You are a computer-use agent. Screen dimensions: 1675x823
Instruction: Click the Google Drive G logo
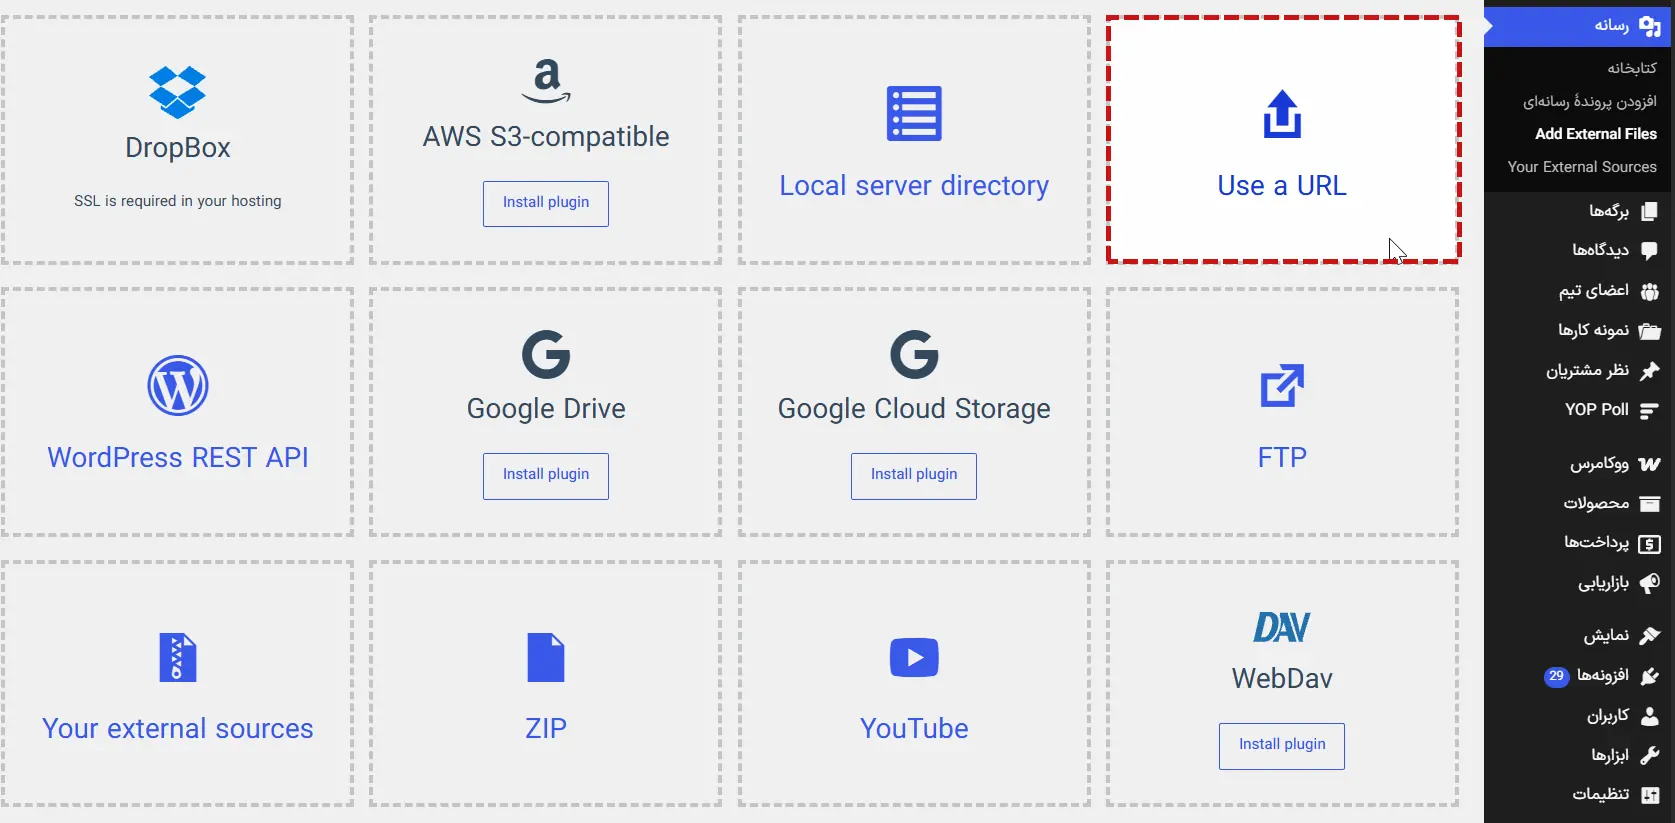click(546, 354)
